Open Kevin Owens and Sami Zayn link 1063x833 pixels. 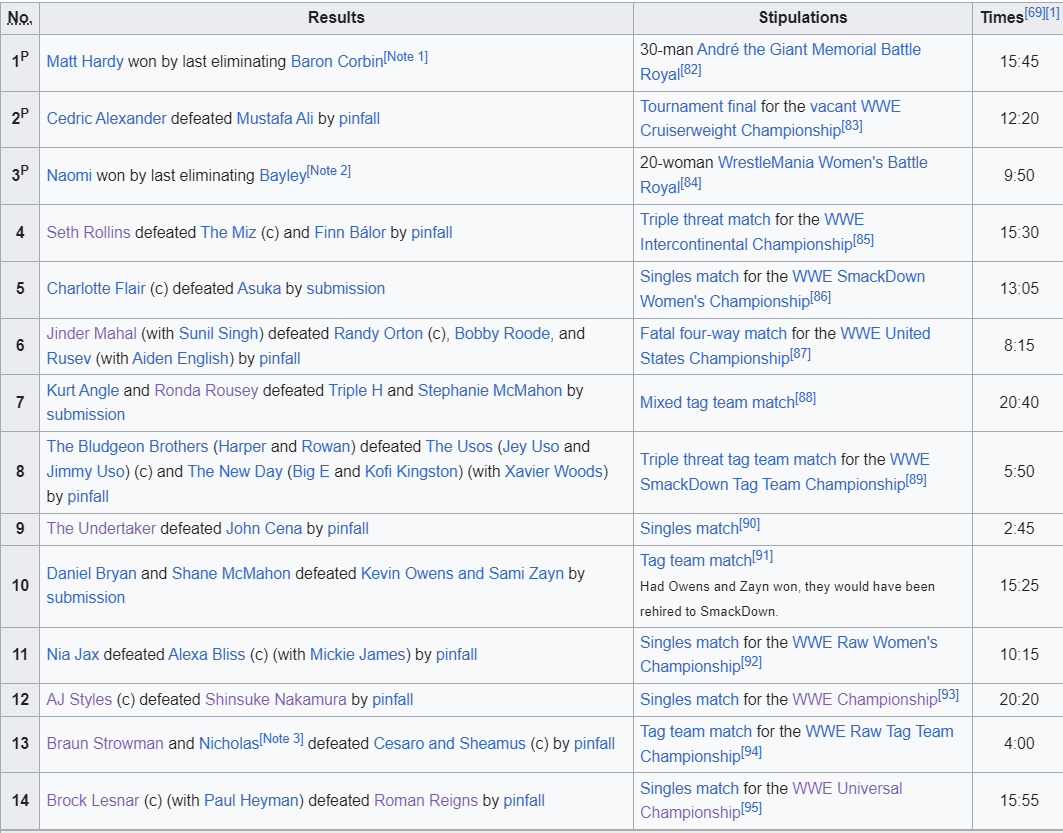(462, 574)
